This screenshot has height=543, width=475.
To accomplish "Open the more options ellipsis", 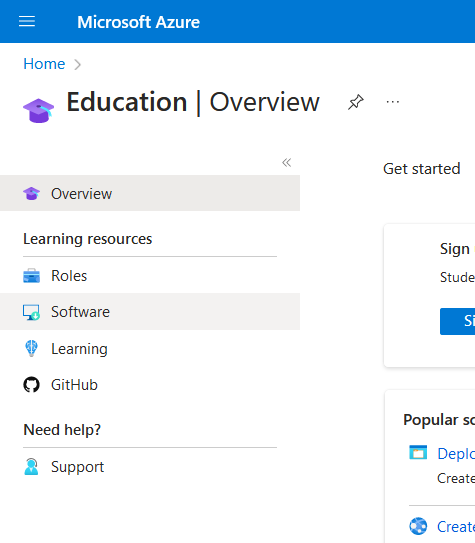I will click(x=393, y=102).
